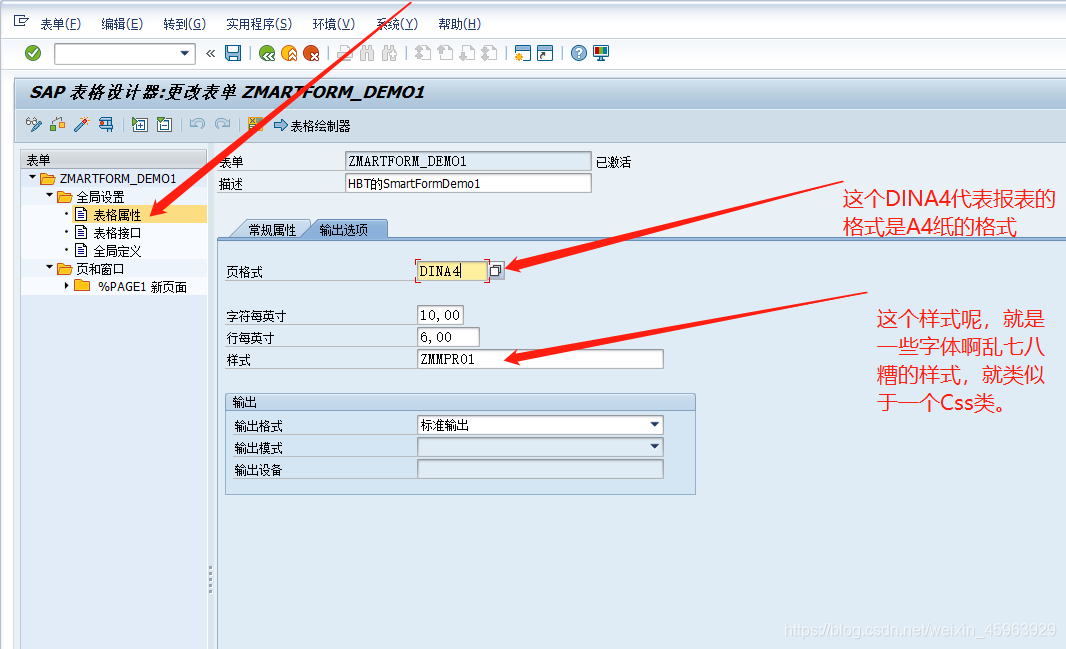Click the Check structure icon
Image resolution: width=1066 pixels, height=649 pixels.
tap(58, 124)
